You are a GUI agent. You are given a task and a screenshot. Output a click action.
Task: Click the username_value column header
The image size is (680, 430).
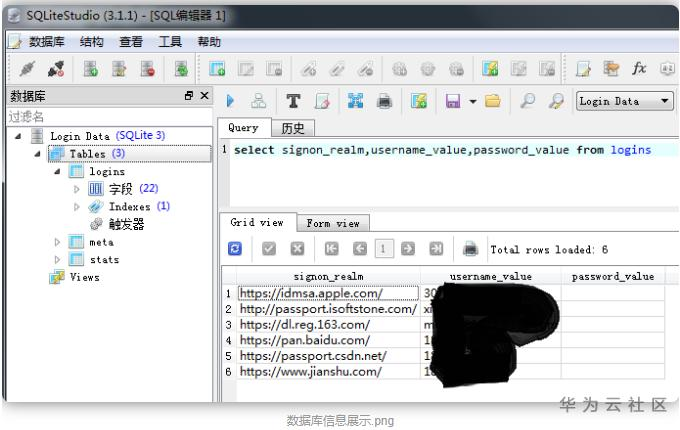click(x=490, y=277)
